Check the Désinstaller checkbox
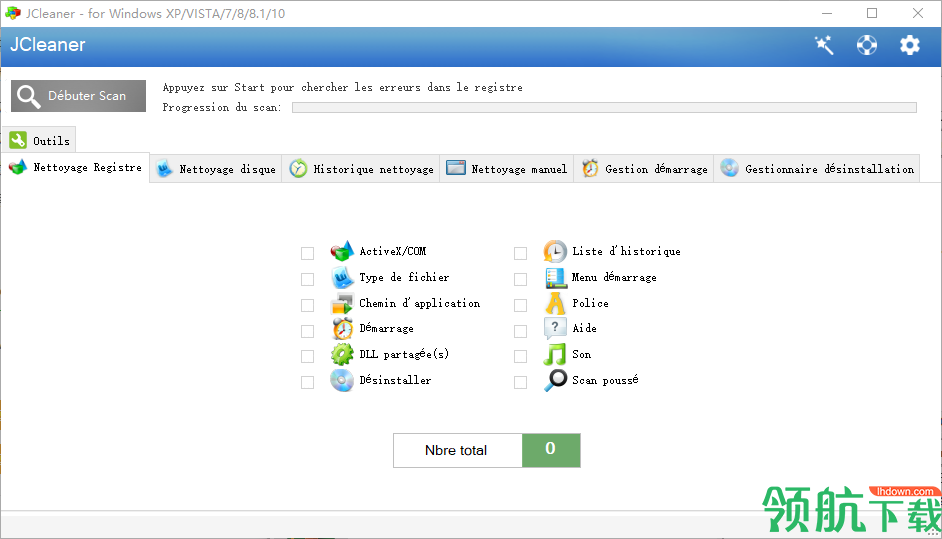Screen dimensions: 942x539 click(x=308, y=382)
